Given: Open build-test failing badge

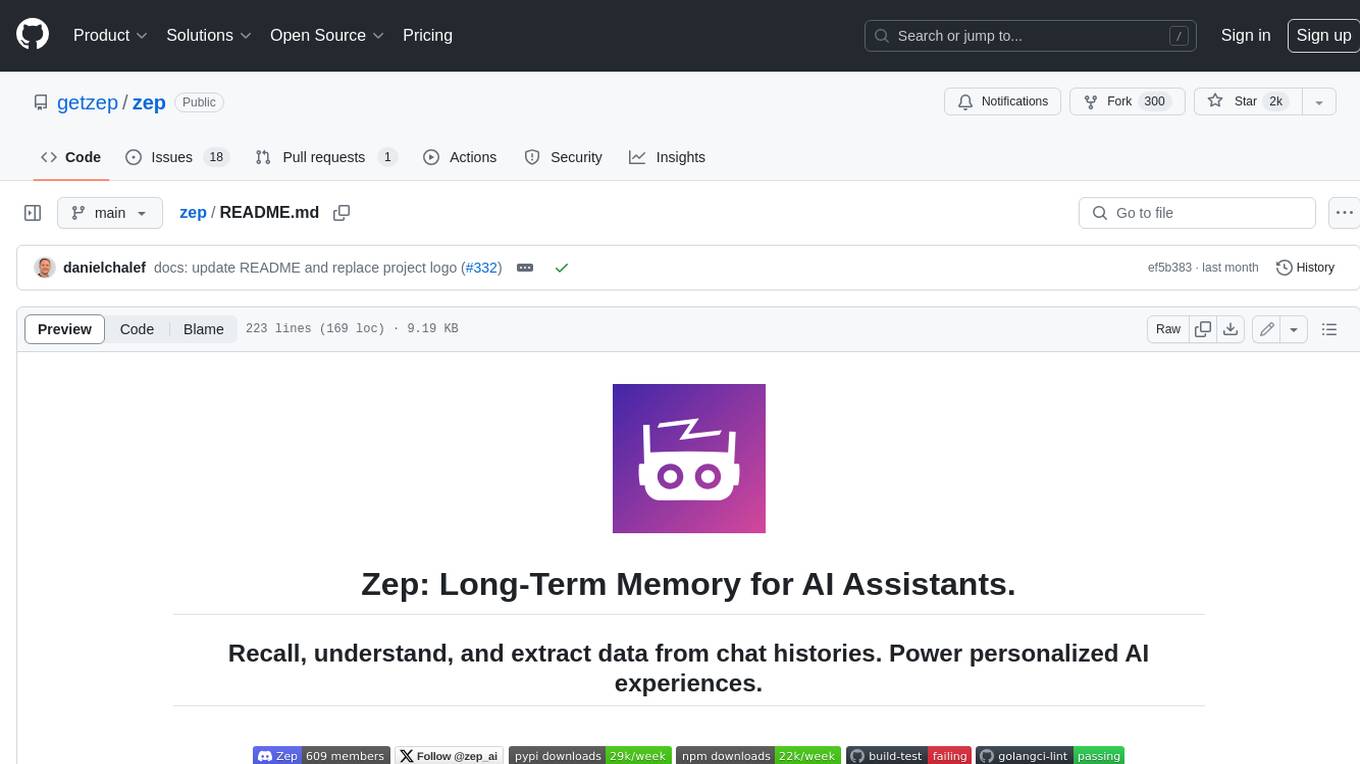Looking at the screenshot, I should pos(909,756).
